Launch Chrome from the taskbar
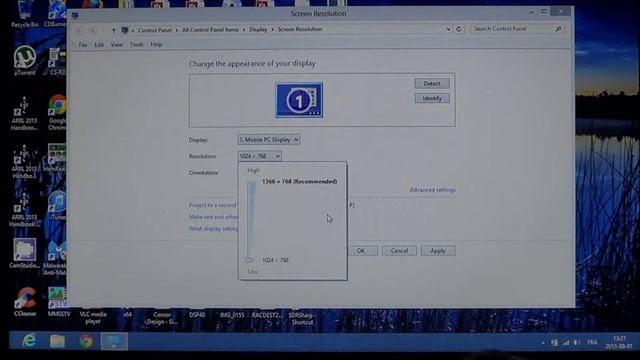 click(86, 341)
